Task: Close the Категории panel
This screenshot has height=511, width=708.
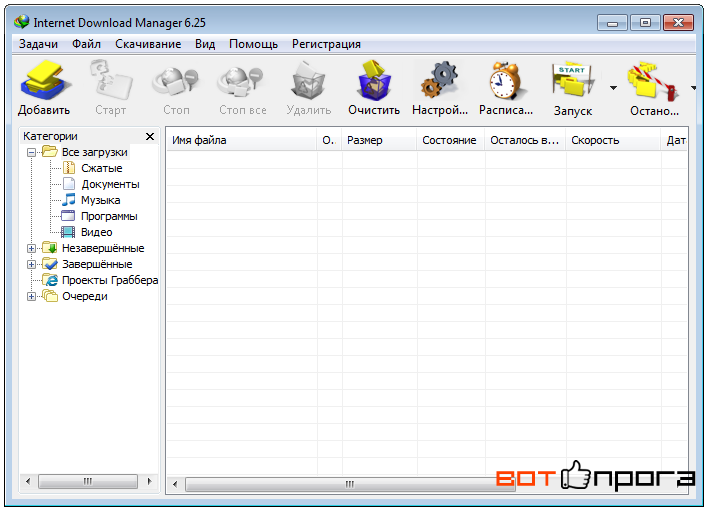Action: coord(150,136)
